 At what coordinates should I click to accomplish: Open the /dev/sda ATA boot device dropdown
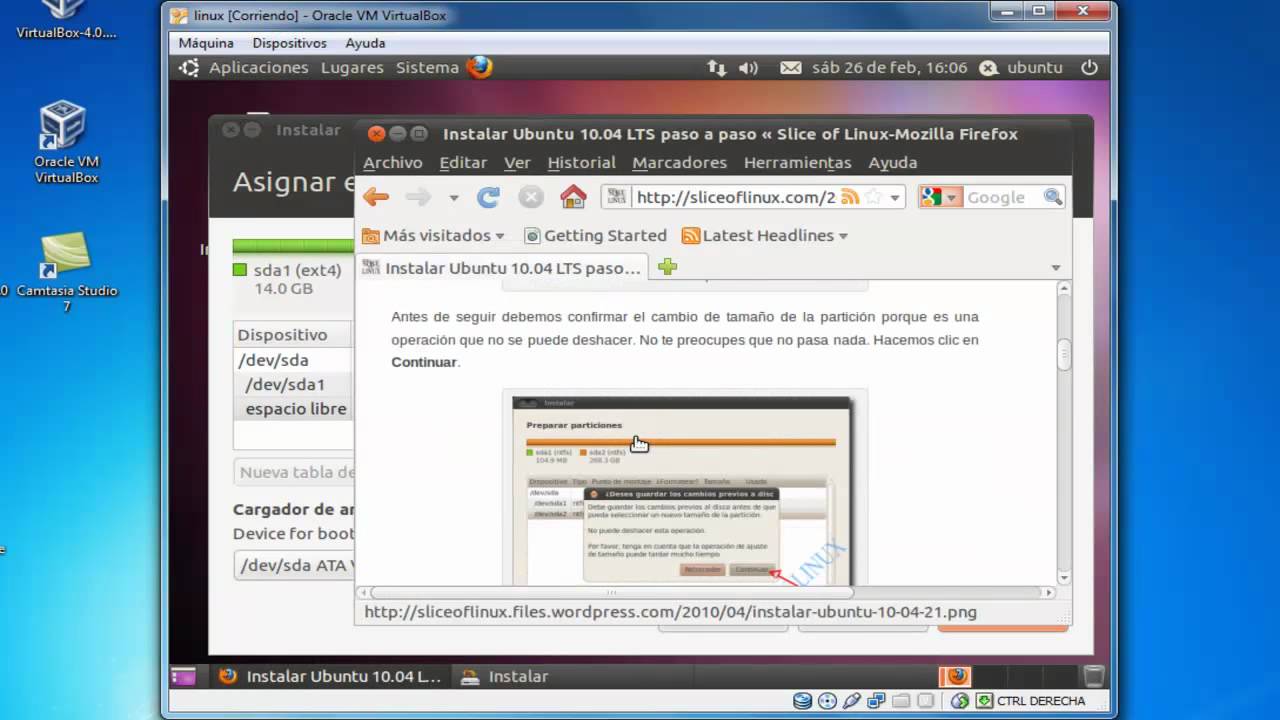point(294,565)
